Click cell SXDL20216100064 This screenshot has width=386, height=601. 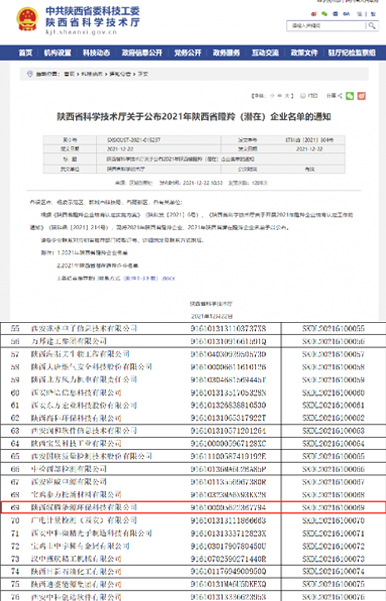coord(333,443)
